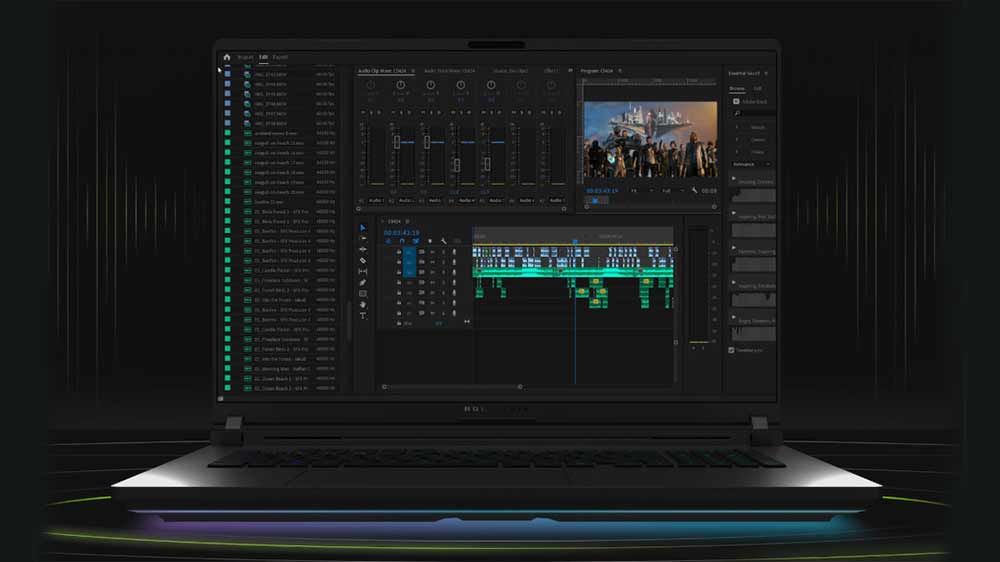Select the Razor tool
The width and height of the screenshot is (1000, 562).
coord(363,260)
